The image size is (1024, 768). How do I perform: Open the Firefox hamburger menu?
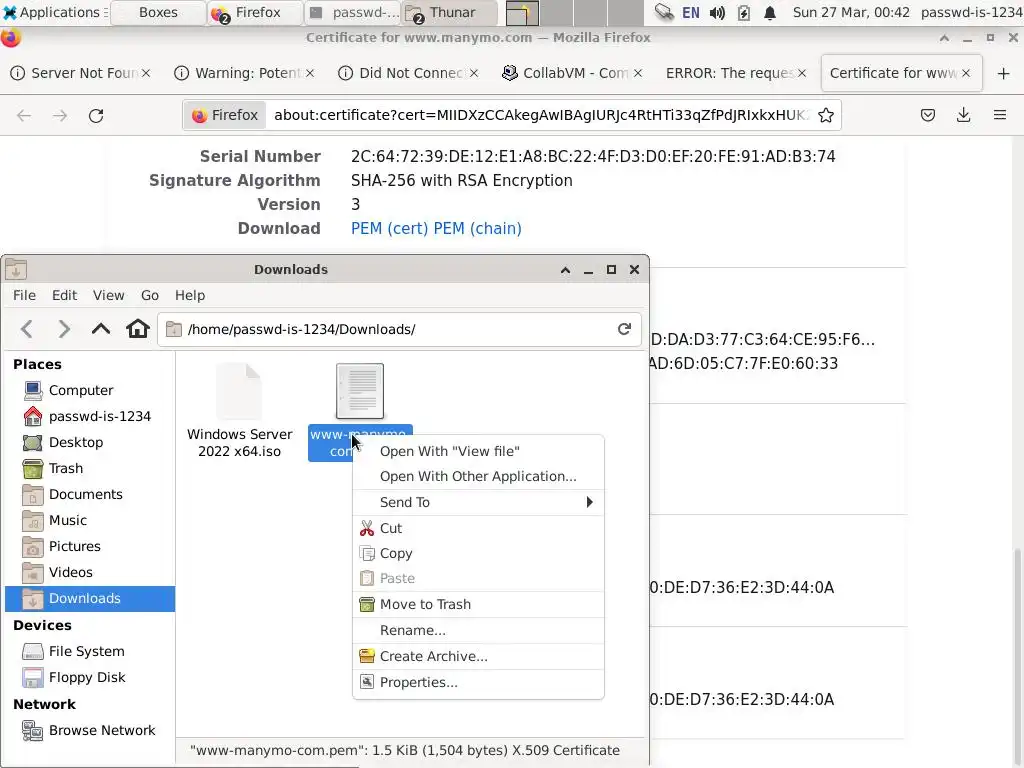1000,116
